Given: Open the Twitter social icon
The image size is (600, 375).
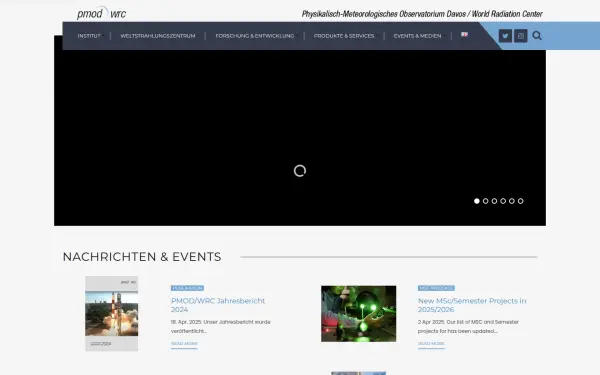Looking at the screenshot, I should [x=505, y=36].
